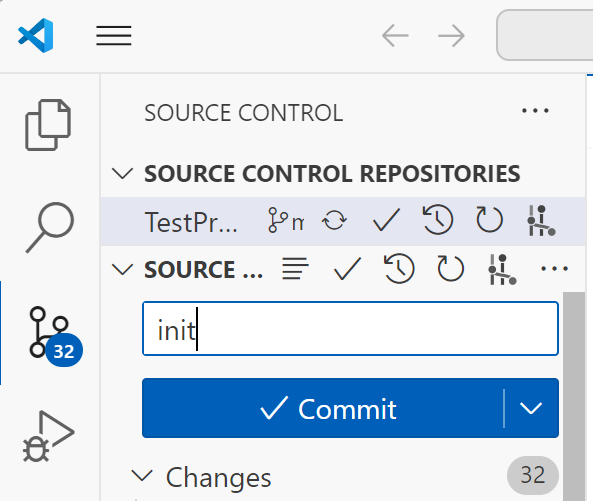This screenshot has height=501, width=593.
Task: Refresh icon in Source section header
Action: 450,269
